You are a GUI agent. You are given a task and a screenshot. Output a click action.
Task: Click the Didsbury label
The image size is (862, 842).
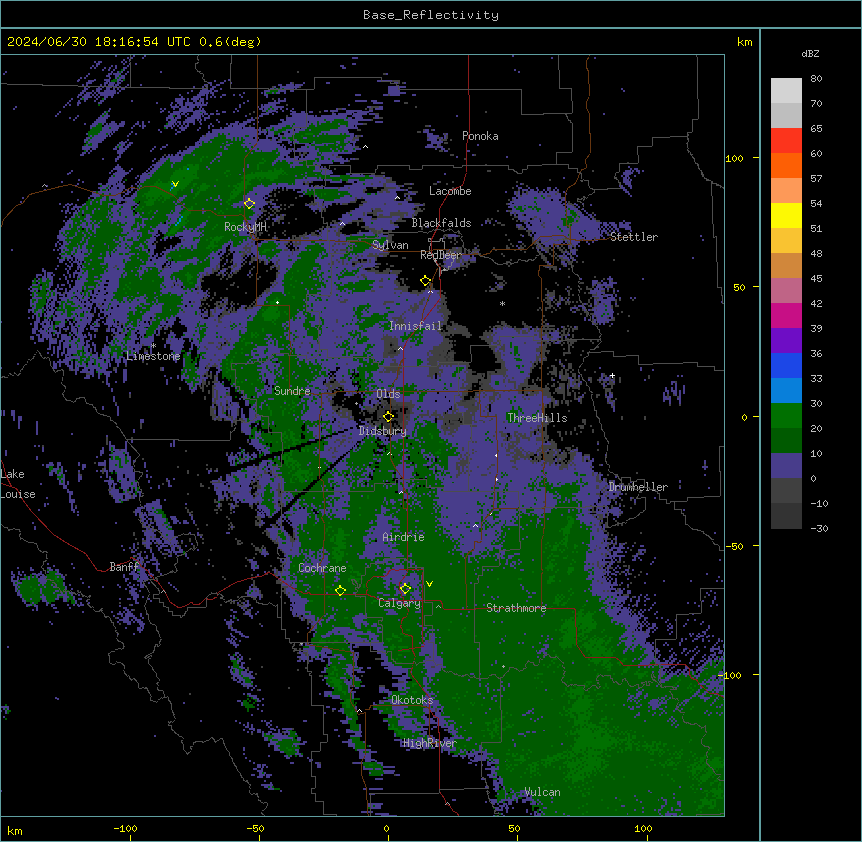383,431
